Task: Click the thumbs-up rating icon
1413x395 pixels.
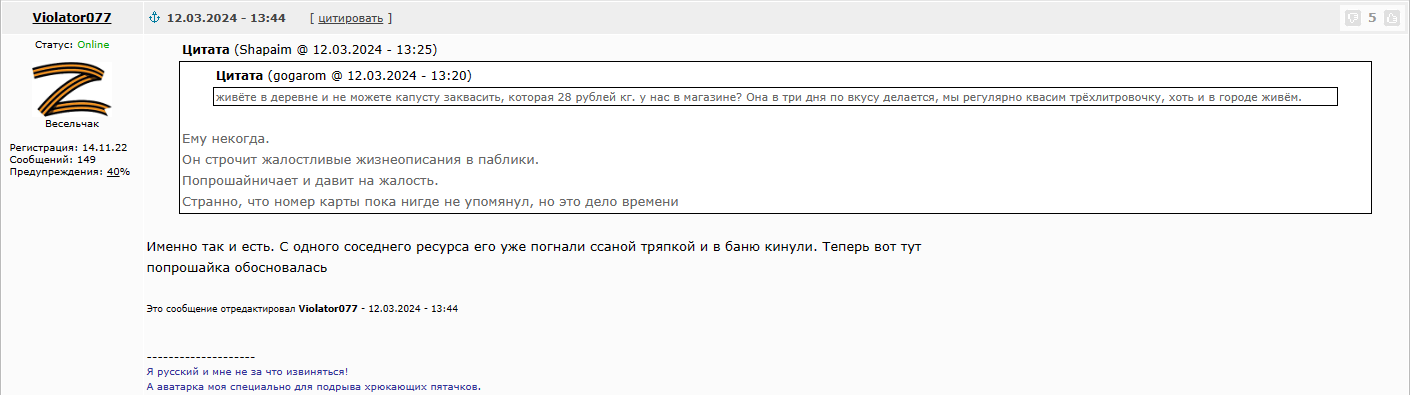Action: pyautogui.click(x=1392, y=18)
